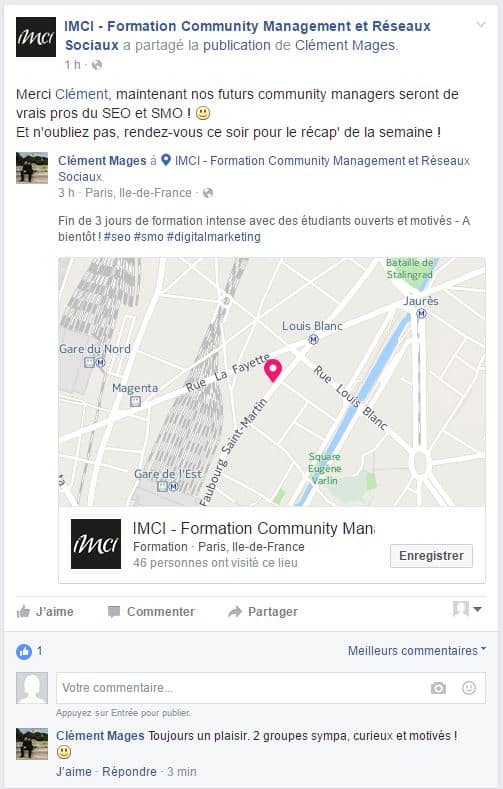Click the #seo hashtag link

tap(117, 236)
